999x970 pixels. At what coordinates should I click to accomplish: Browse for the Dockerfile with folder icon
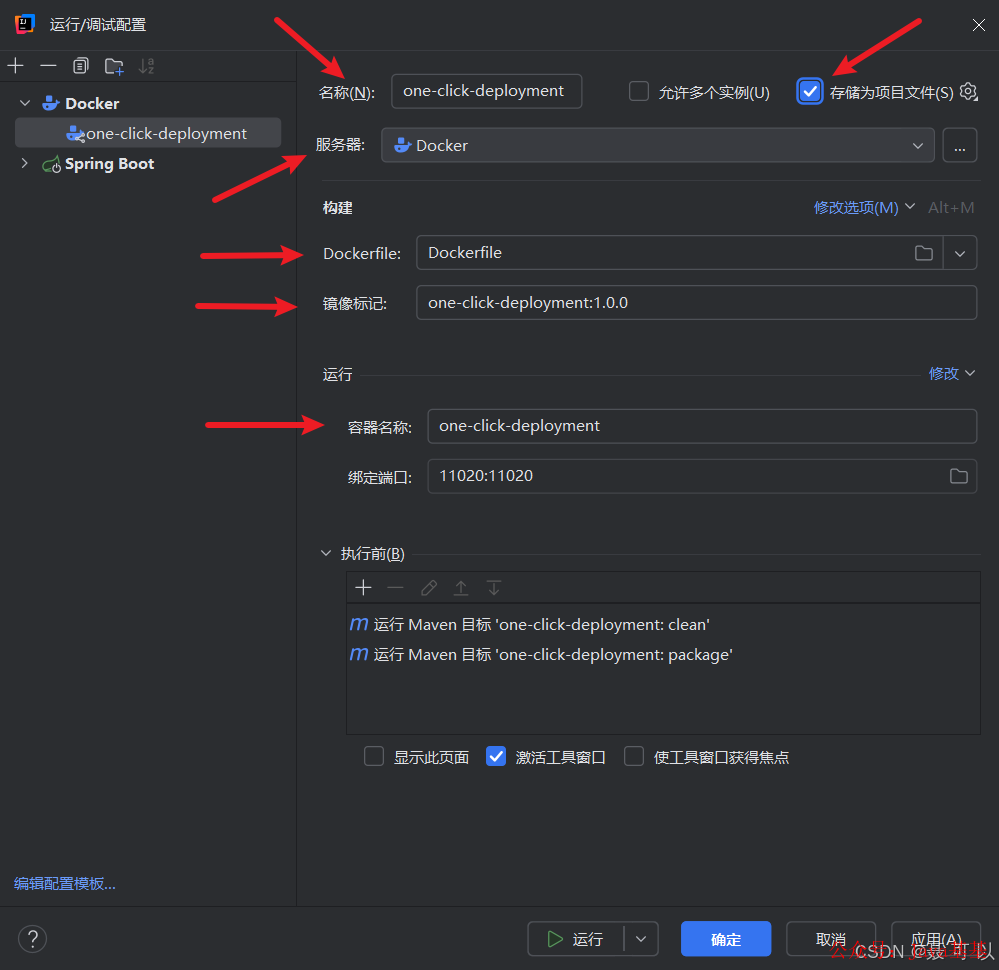924,253
